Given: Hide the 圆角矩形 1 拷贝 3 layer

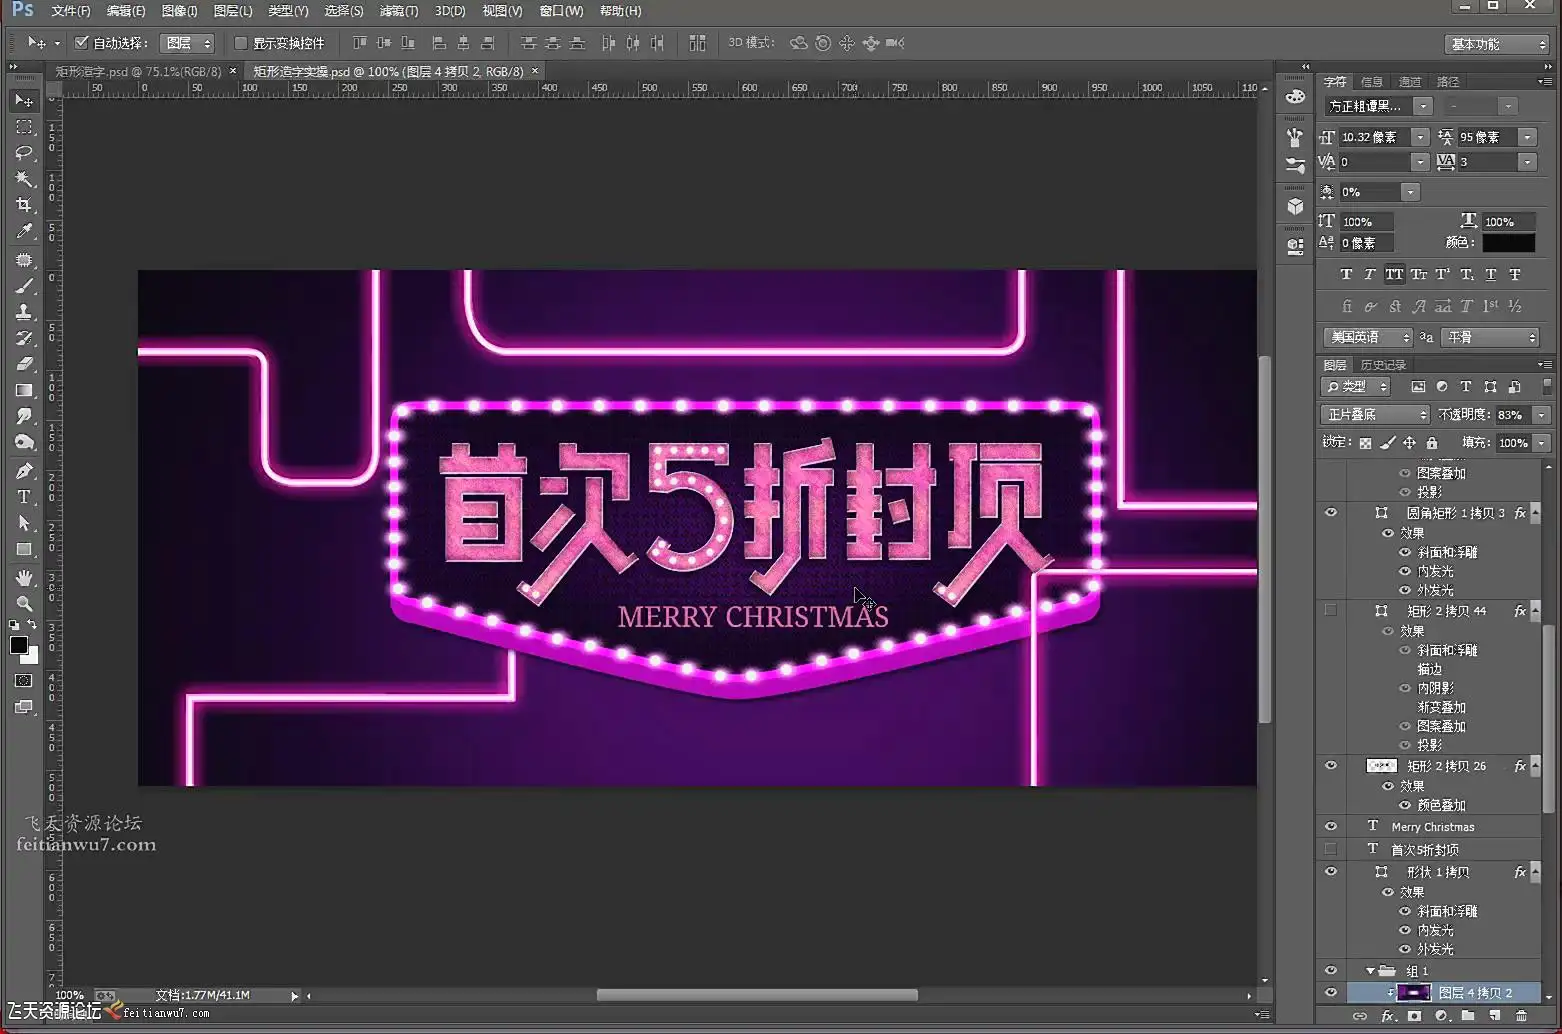Looking at the screenshot, I should point(1330,513).
